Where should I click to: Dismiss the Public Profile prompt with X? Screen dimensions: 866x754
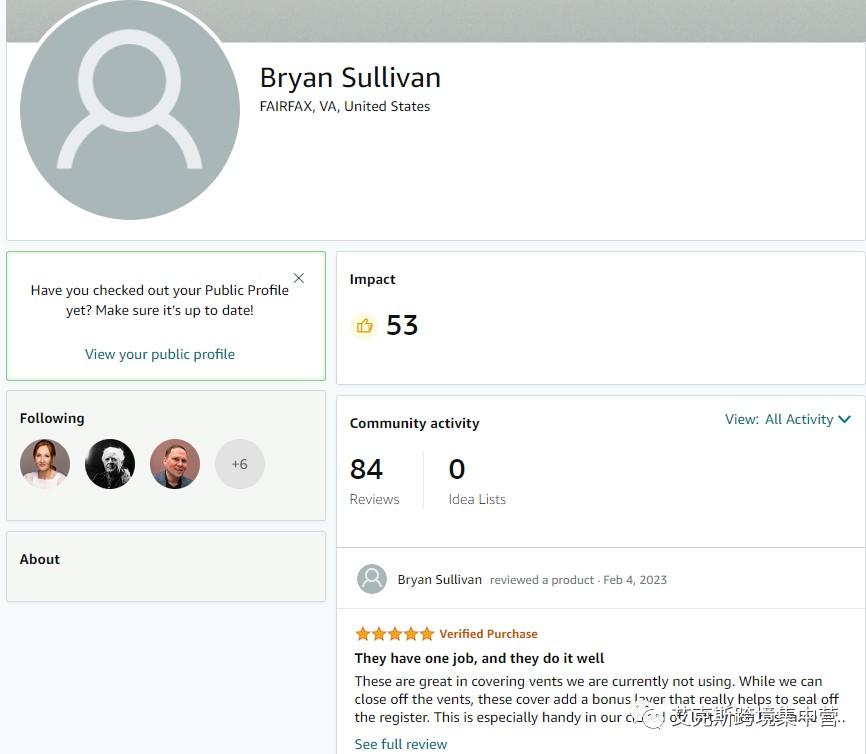[299, 278]
